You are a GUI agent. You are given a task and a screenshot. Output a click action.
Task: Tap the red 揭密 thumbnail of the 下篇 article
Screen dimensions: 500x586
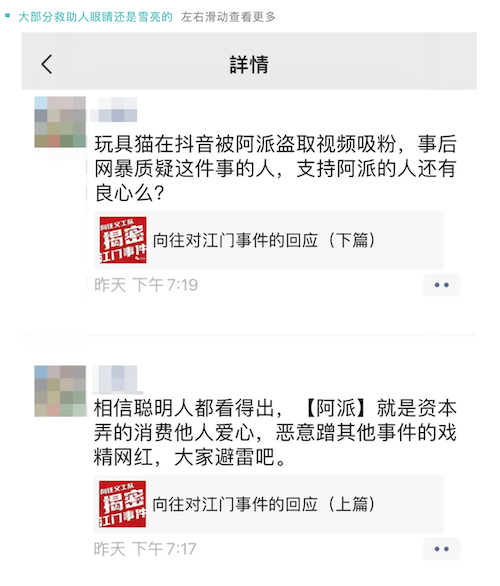pyautogui.click(x=123, y=240)
